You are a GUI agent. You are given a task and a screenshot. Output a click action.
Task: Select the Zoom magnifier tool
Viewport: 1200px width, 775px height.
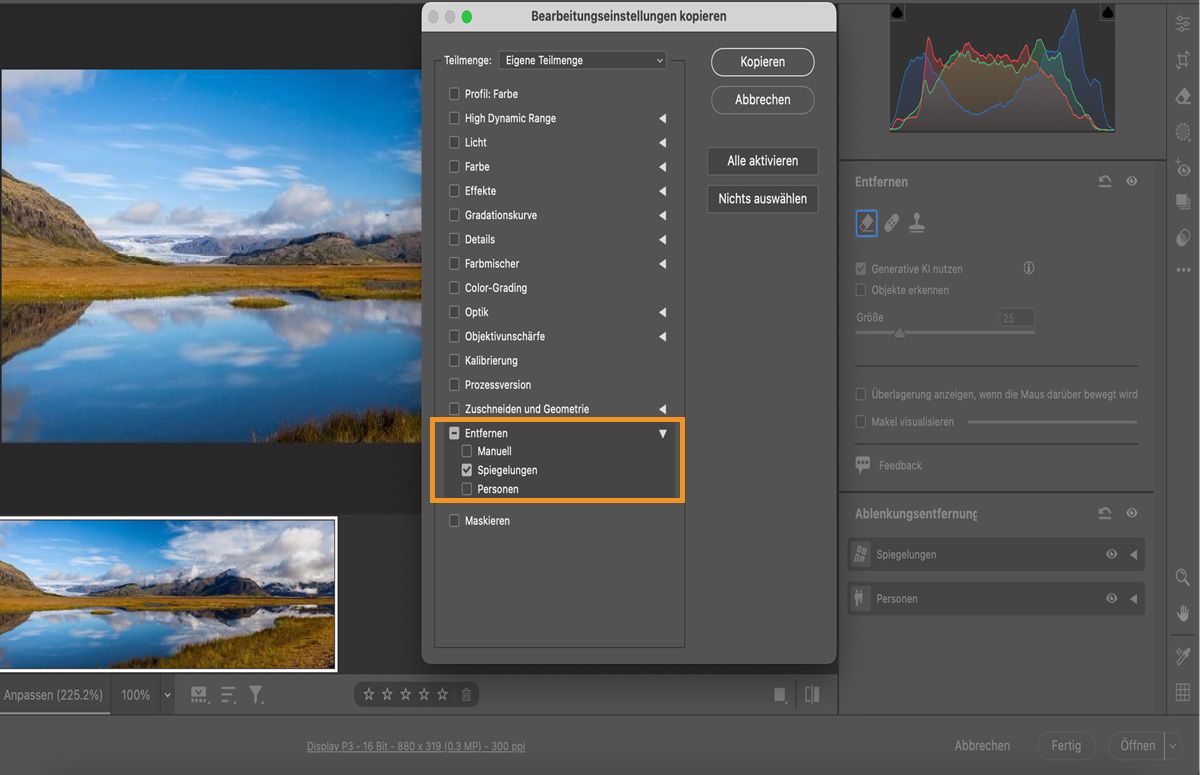click(x=1183, y=577)
